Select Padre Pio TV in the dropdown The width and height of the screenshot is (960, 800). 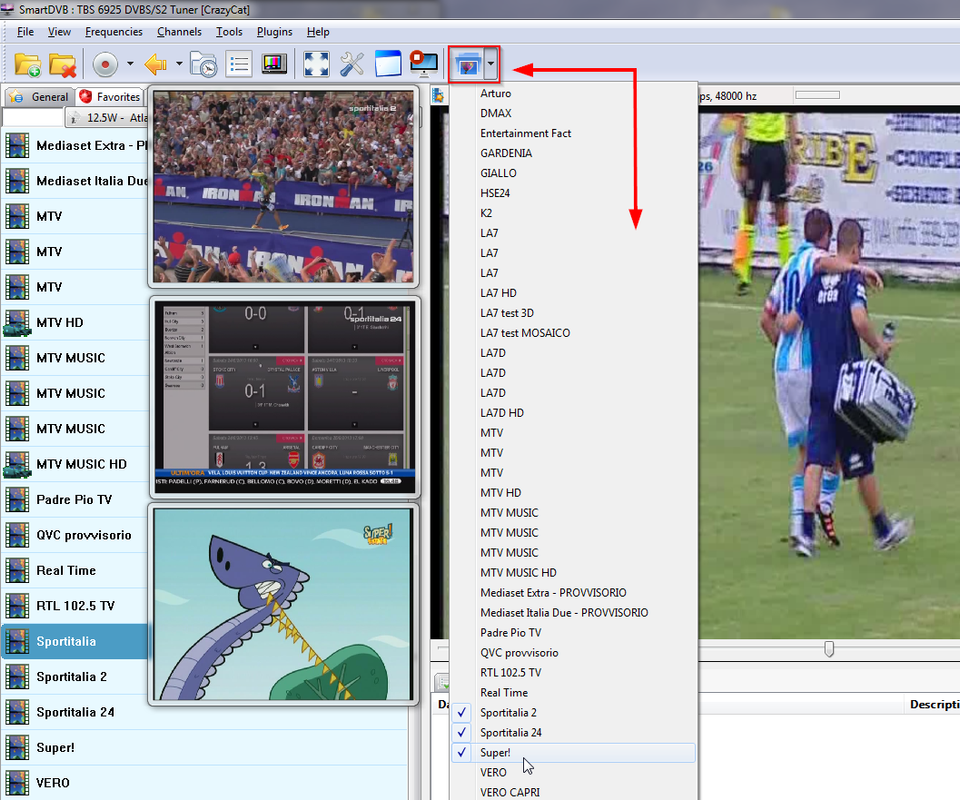coord(572,633)
